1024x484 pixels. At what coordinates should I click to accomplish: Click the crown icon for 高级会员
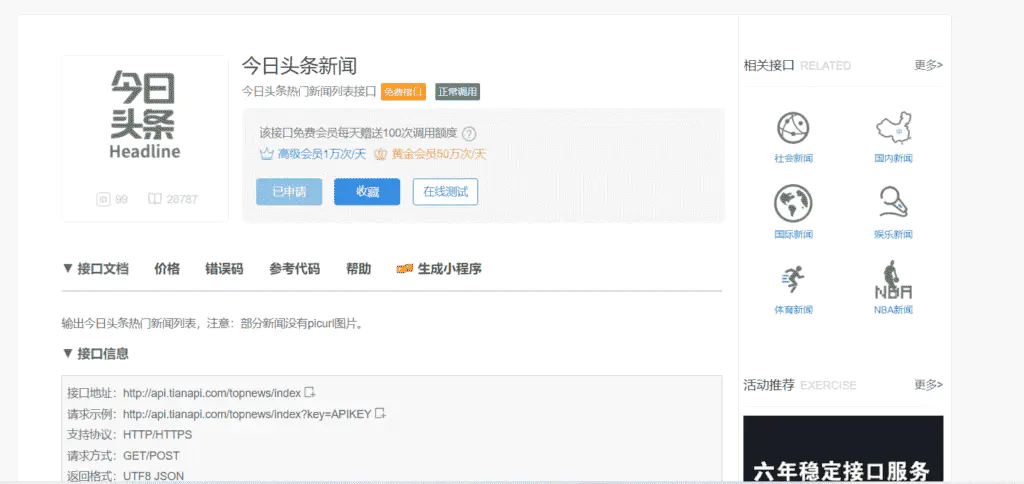click(266, 155)
